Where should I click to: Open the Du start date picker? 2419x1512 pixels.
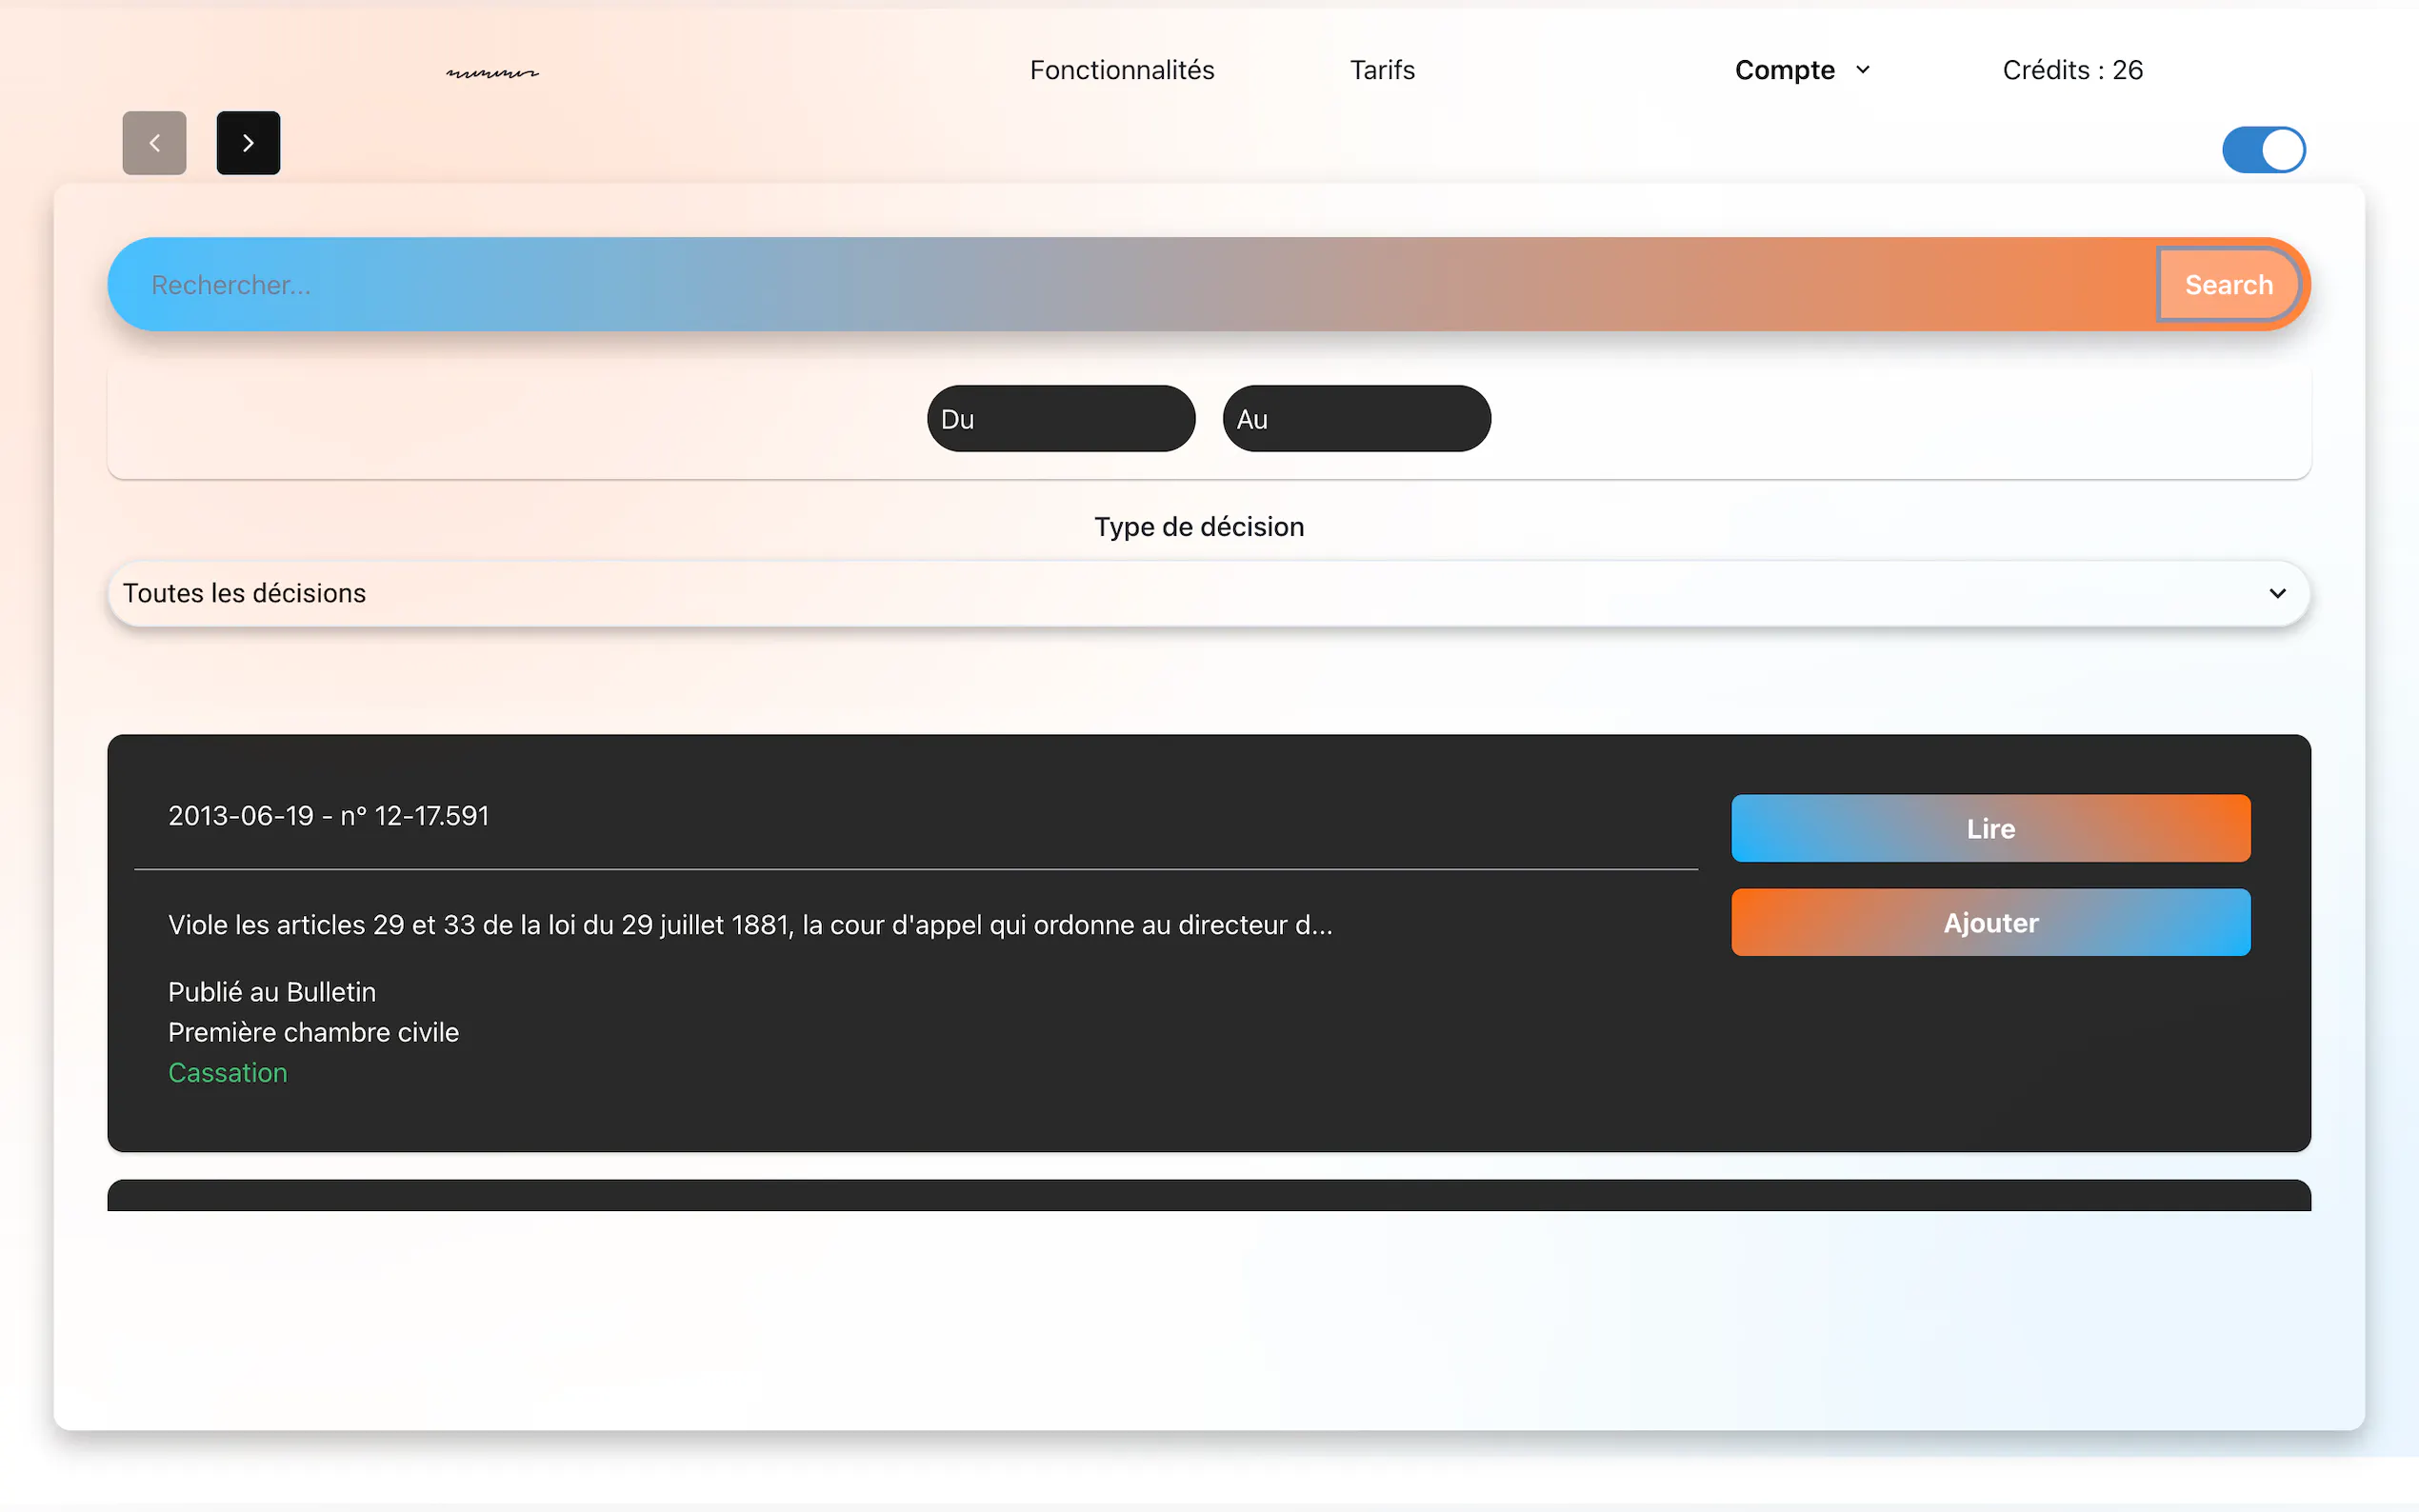(1060, 419)
